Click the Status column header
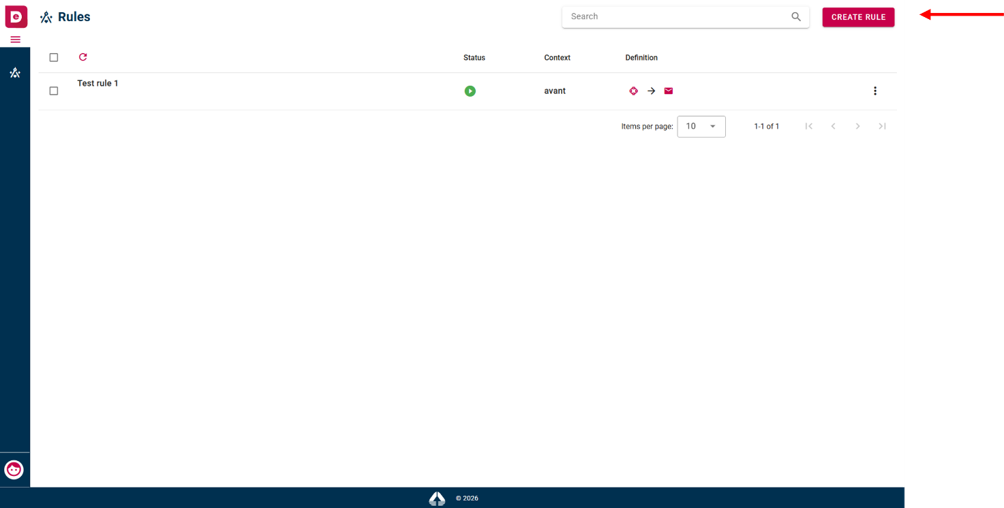 coord(474,58)
